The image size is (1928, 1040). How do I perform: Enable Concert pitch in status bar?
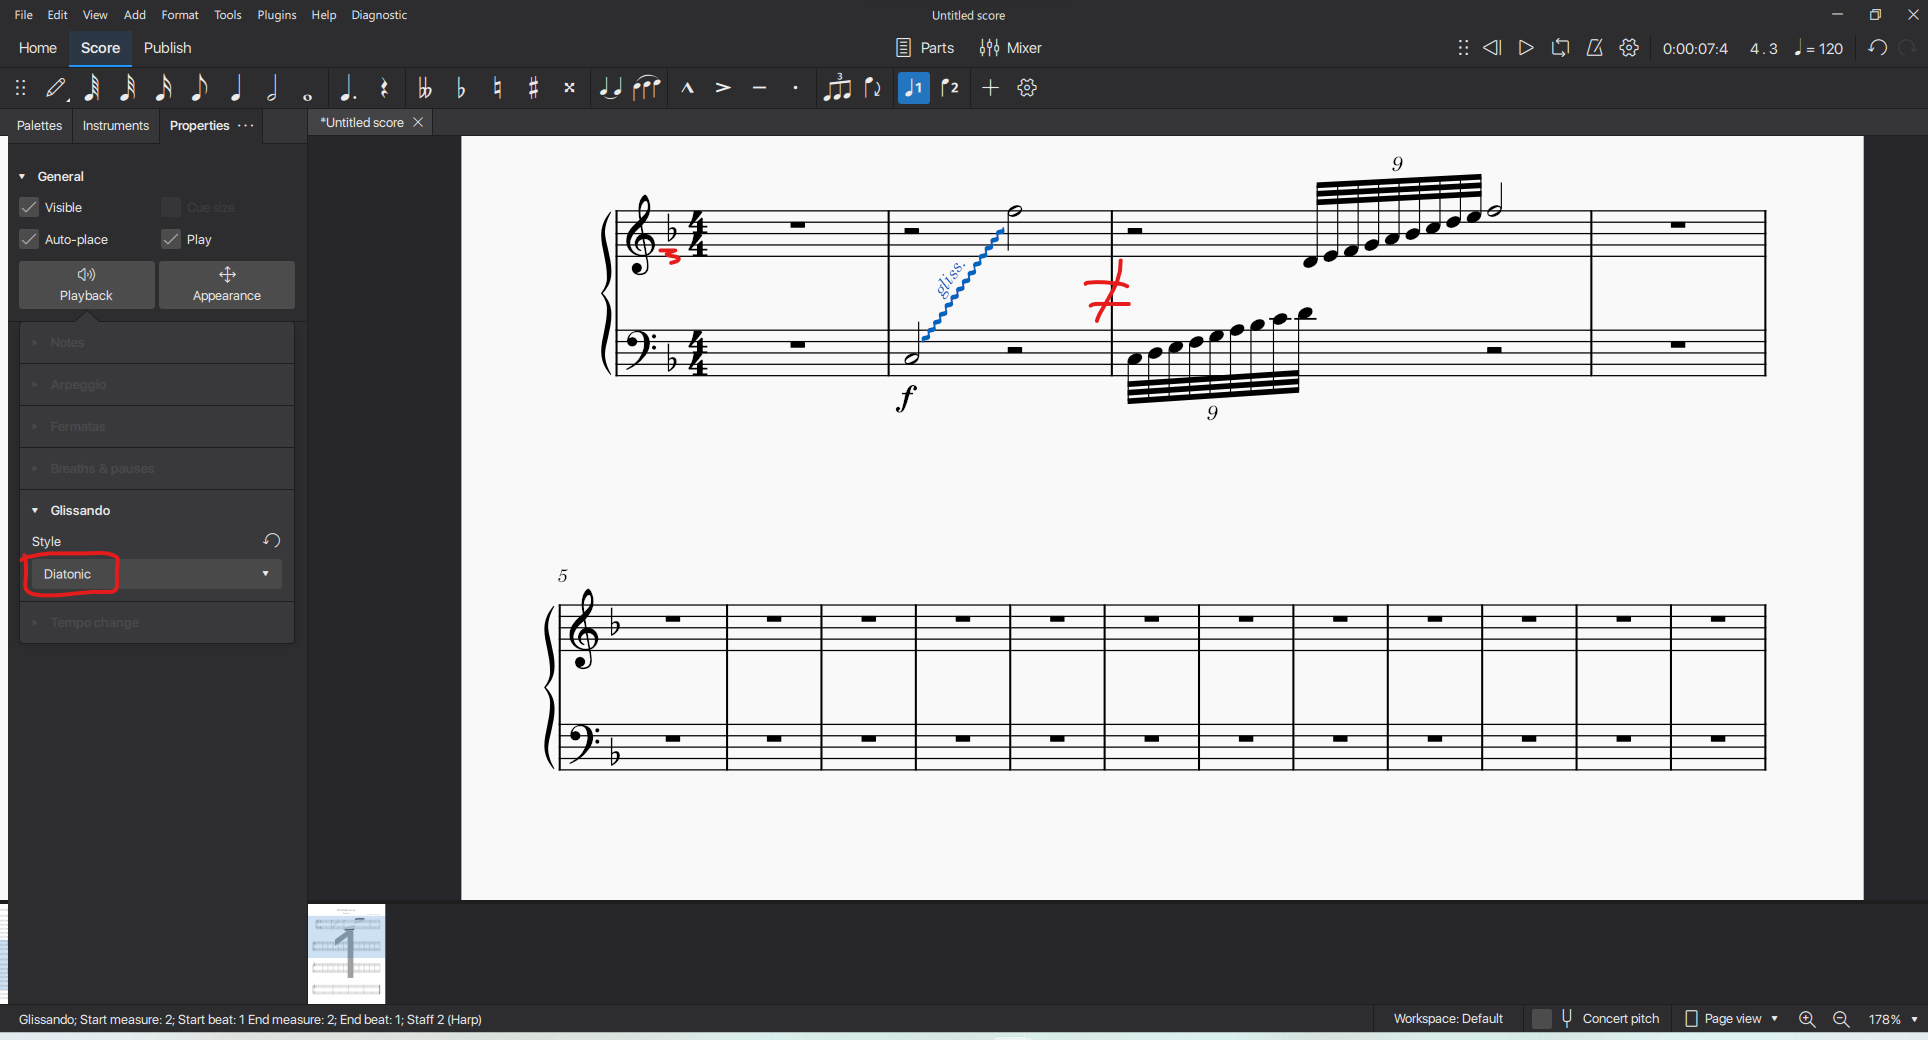(x=1543, y=1019)
